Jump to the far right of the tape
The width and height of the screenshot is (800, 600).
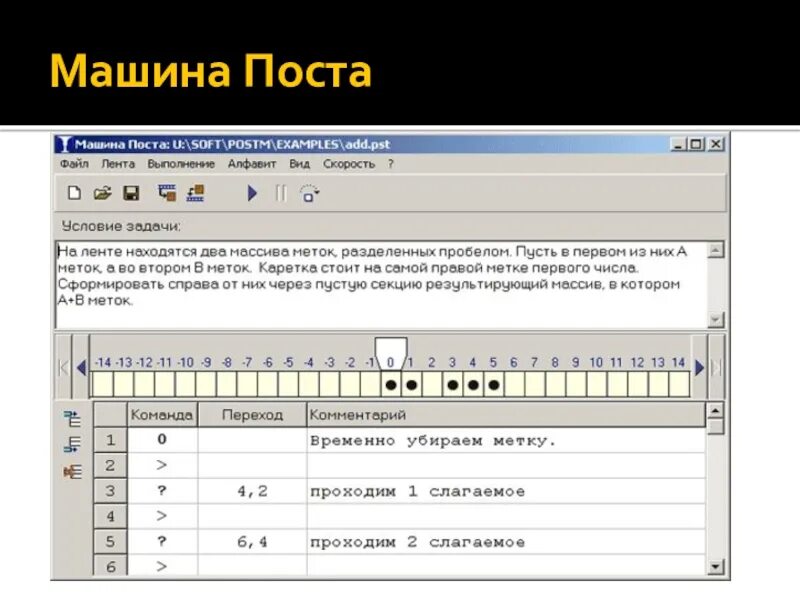pos(717,367)
